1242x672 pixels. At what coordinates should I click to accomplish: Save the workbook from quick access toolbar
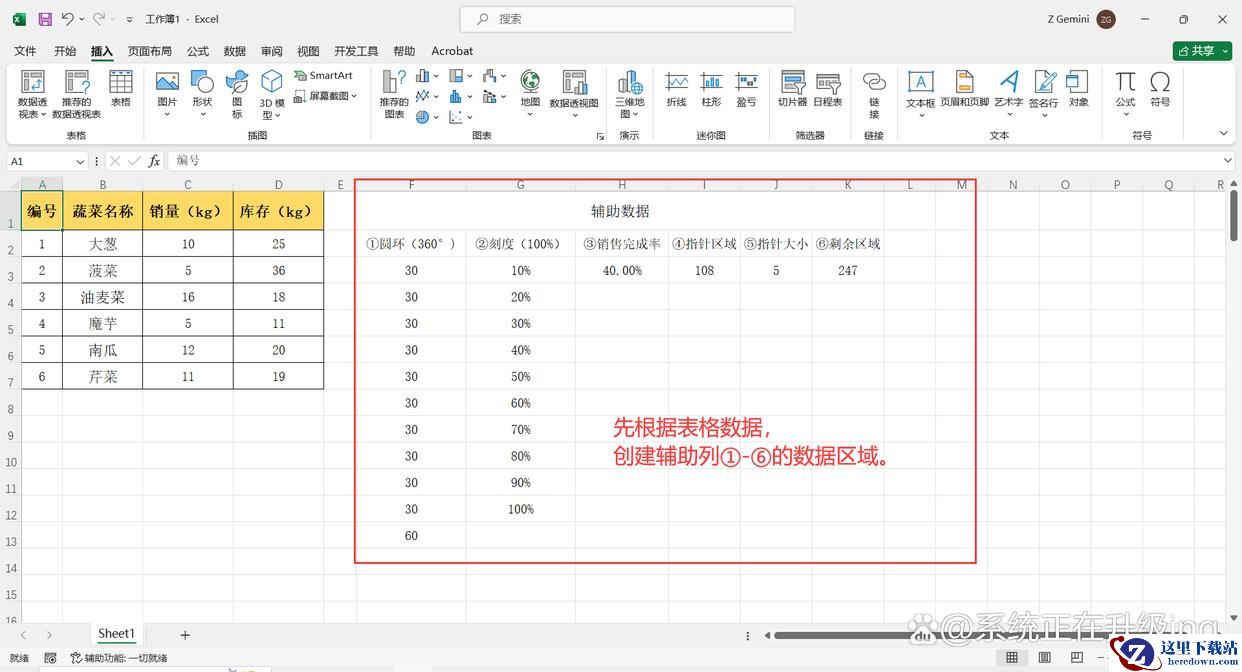[x=45, y=19]
